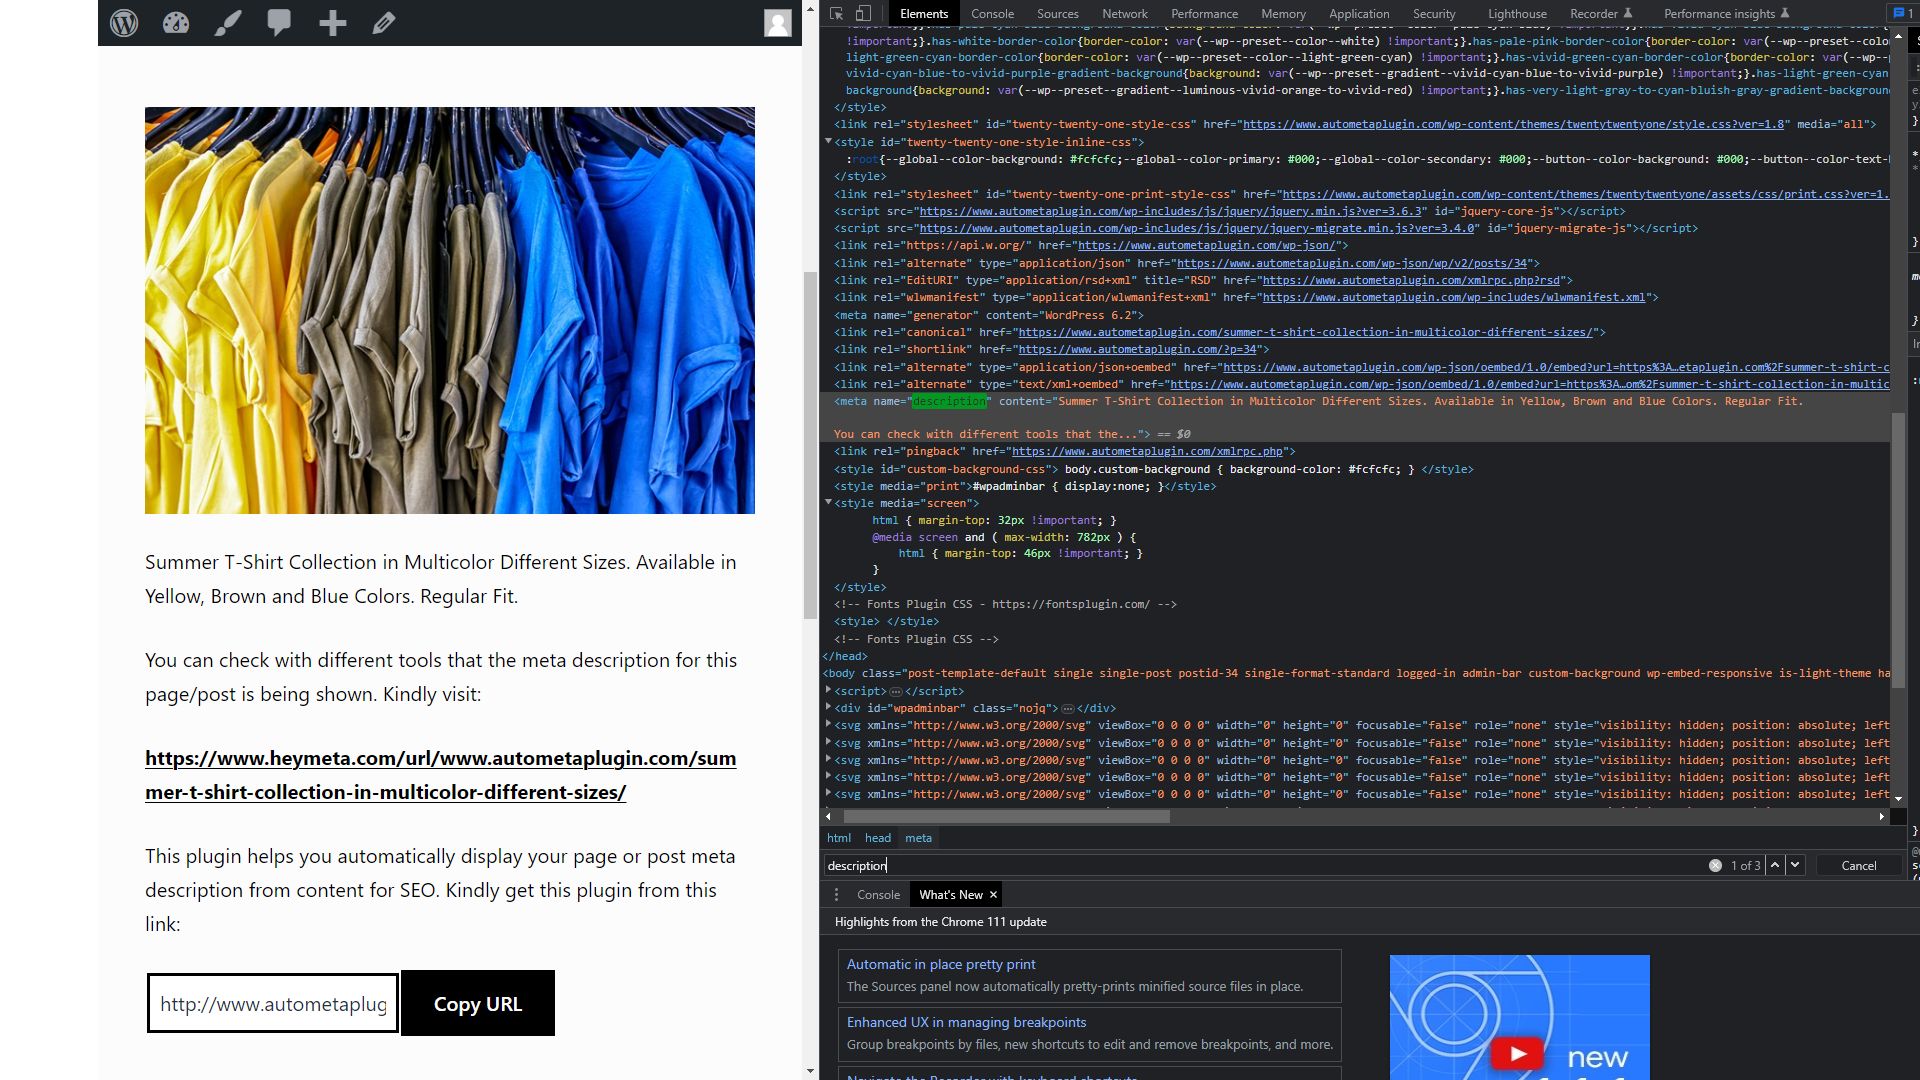Activate the DevTools inspect element picker
Image resolution: width=1920 pixels, height=1080 pixels.
[x=837, y=13]
